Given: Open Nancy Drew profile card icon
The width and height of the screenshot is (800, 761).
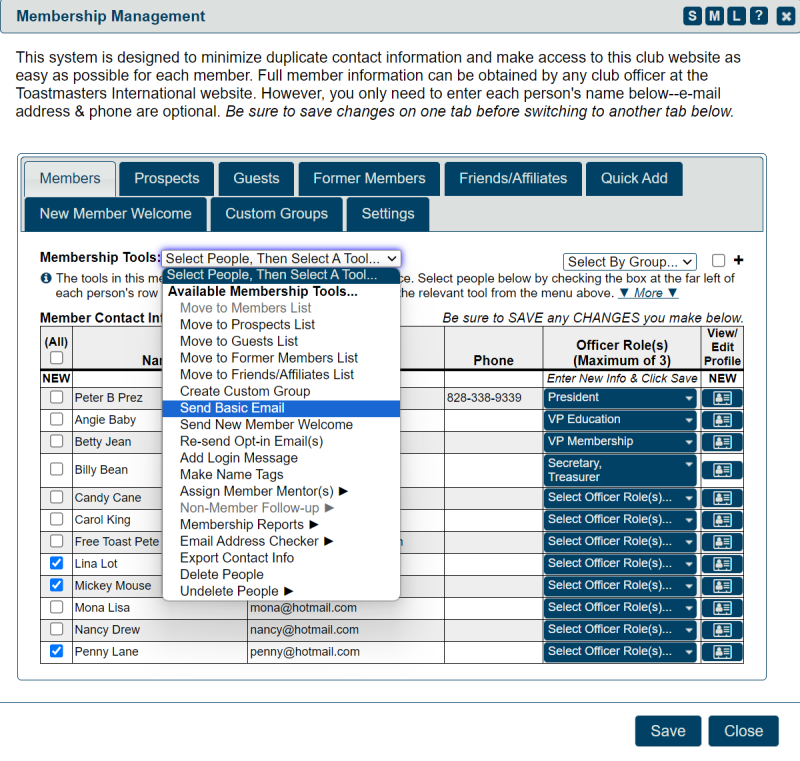Looking at the screenshot, I should [x=722, y=629].
